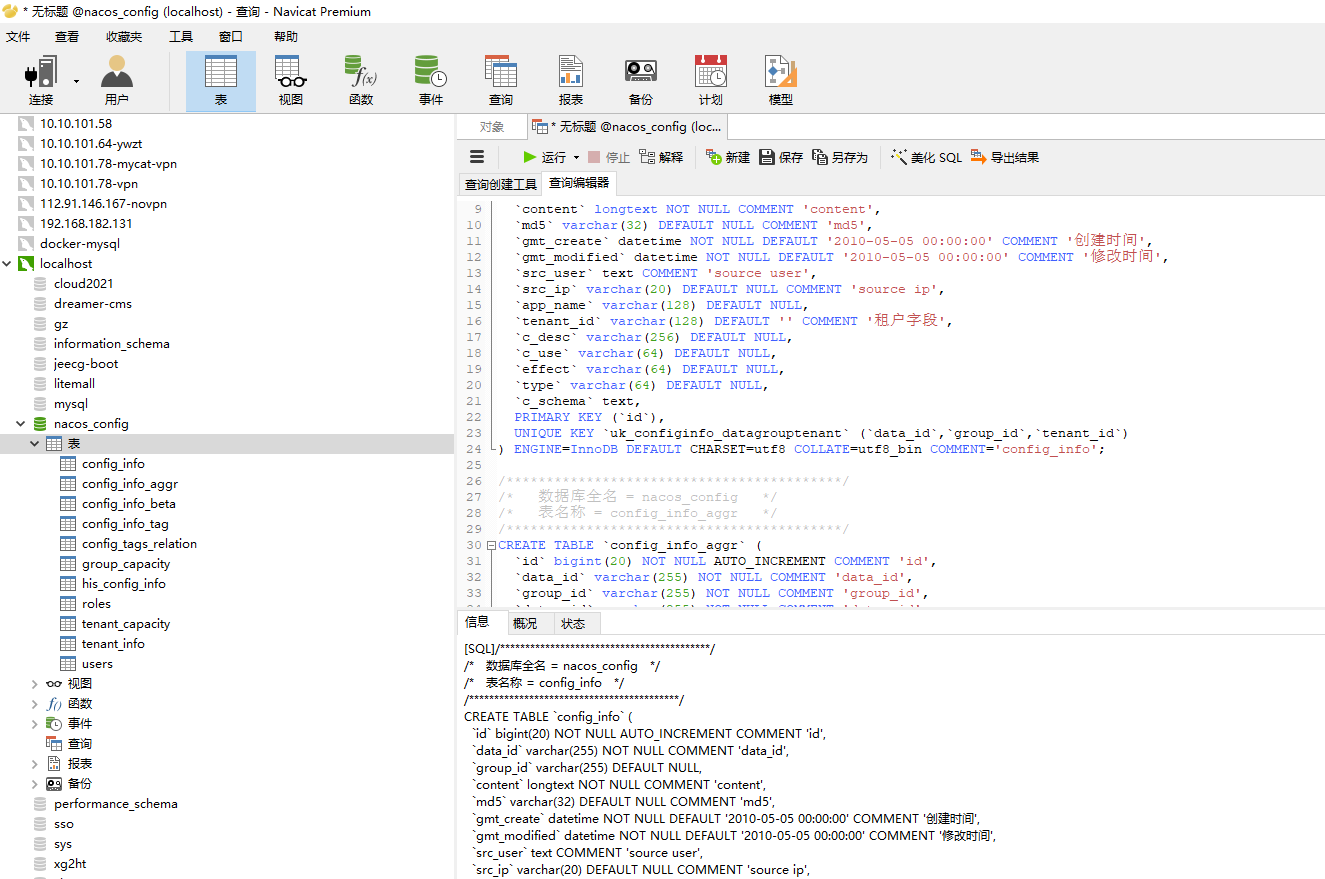Select the tenant_capacity table
The image size is (1325, 879).
tap(126, 624)
